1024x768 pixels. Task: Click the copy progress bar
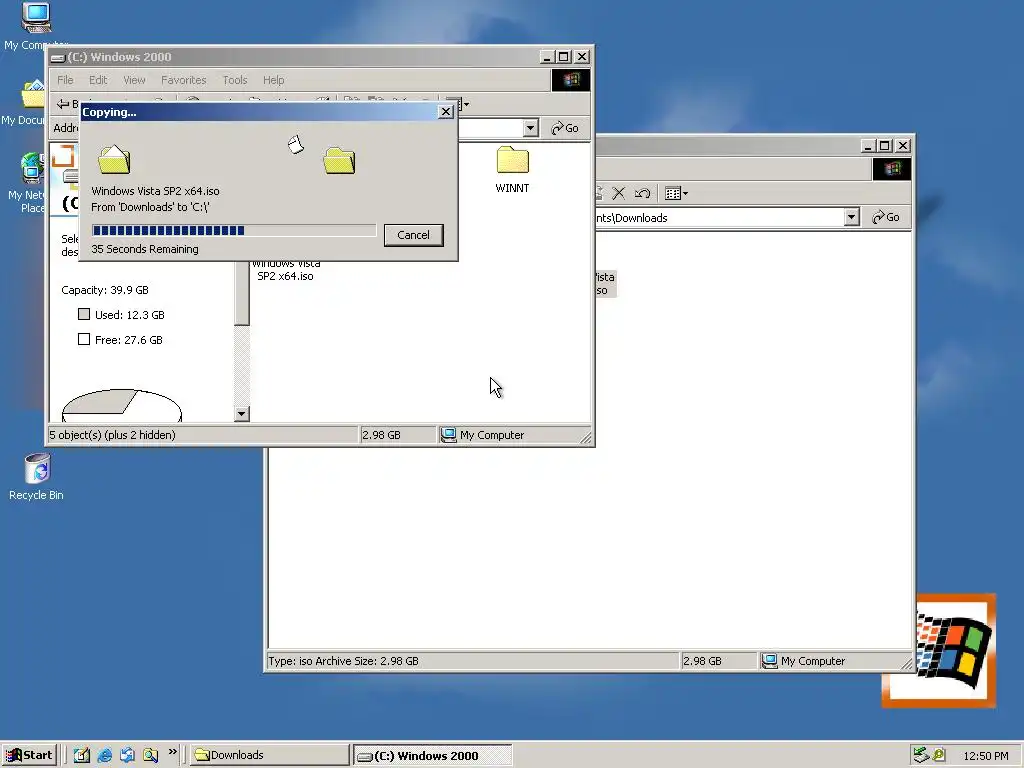click(x=234, y=230)
